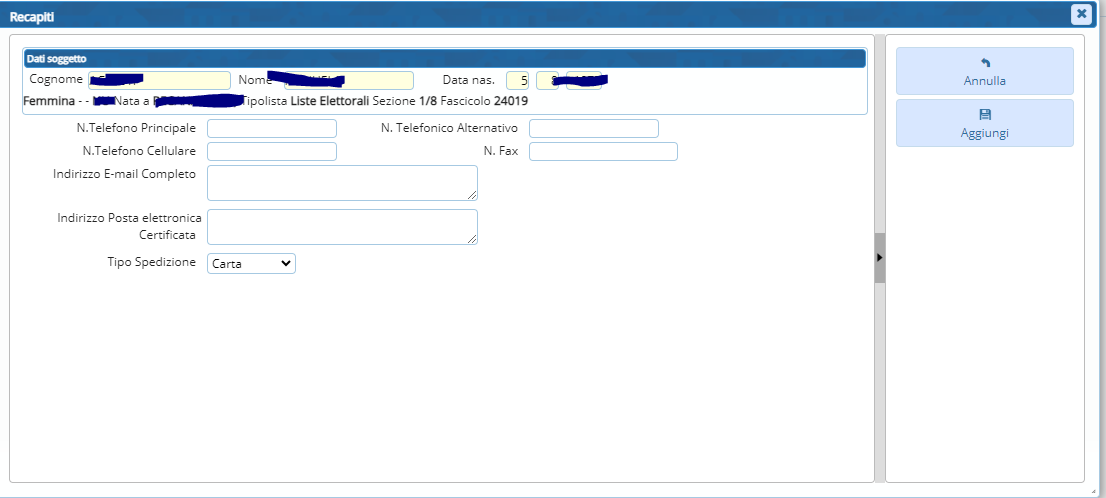Focus the N.Telefono Principale field
Viewport: 1106px width, 498px height.
(x=271, y=128)
